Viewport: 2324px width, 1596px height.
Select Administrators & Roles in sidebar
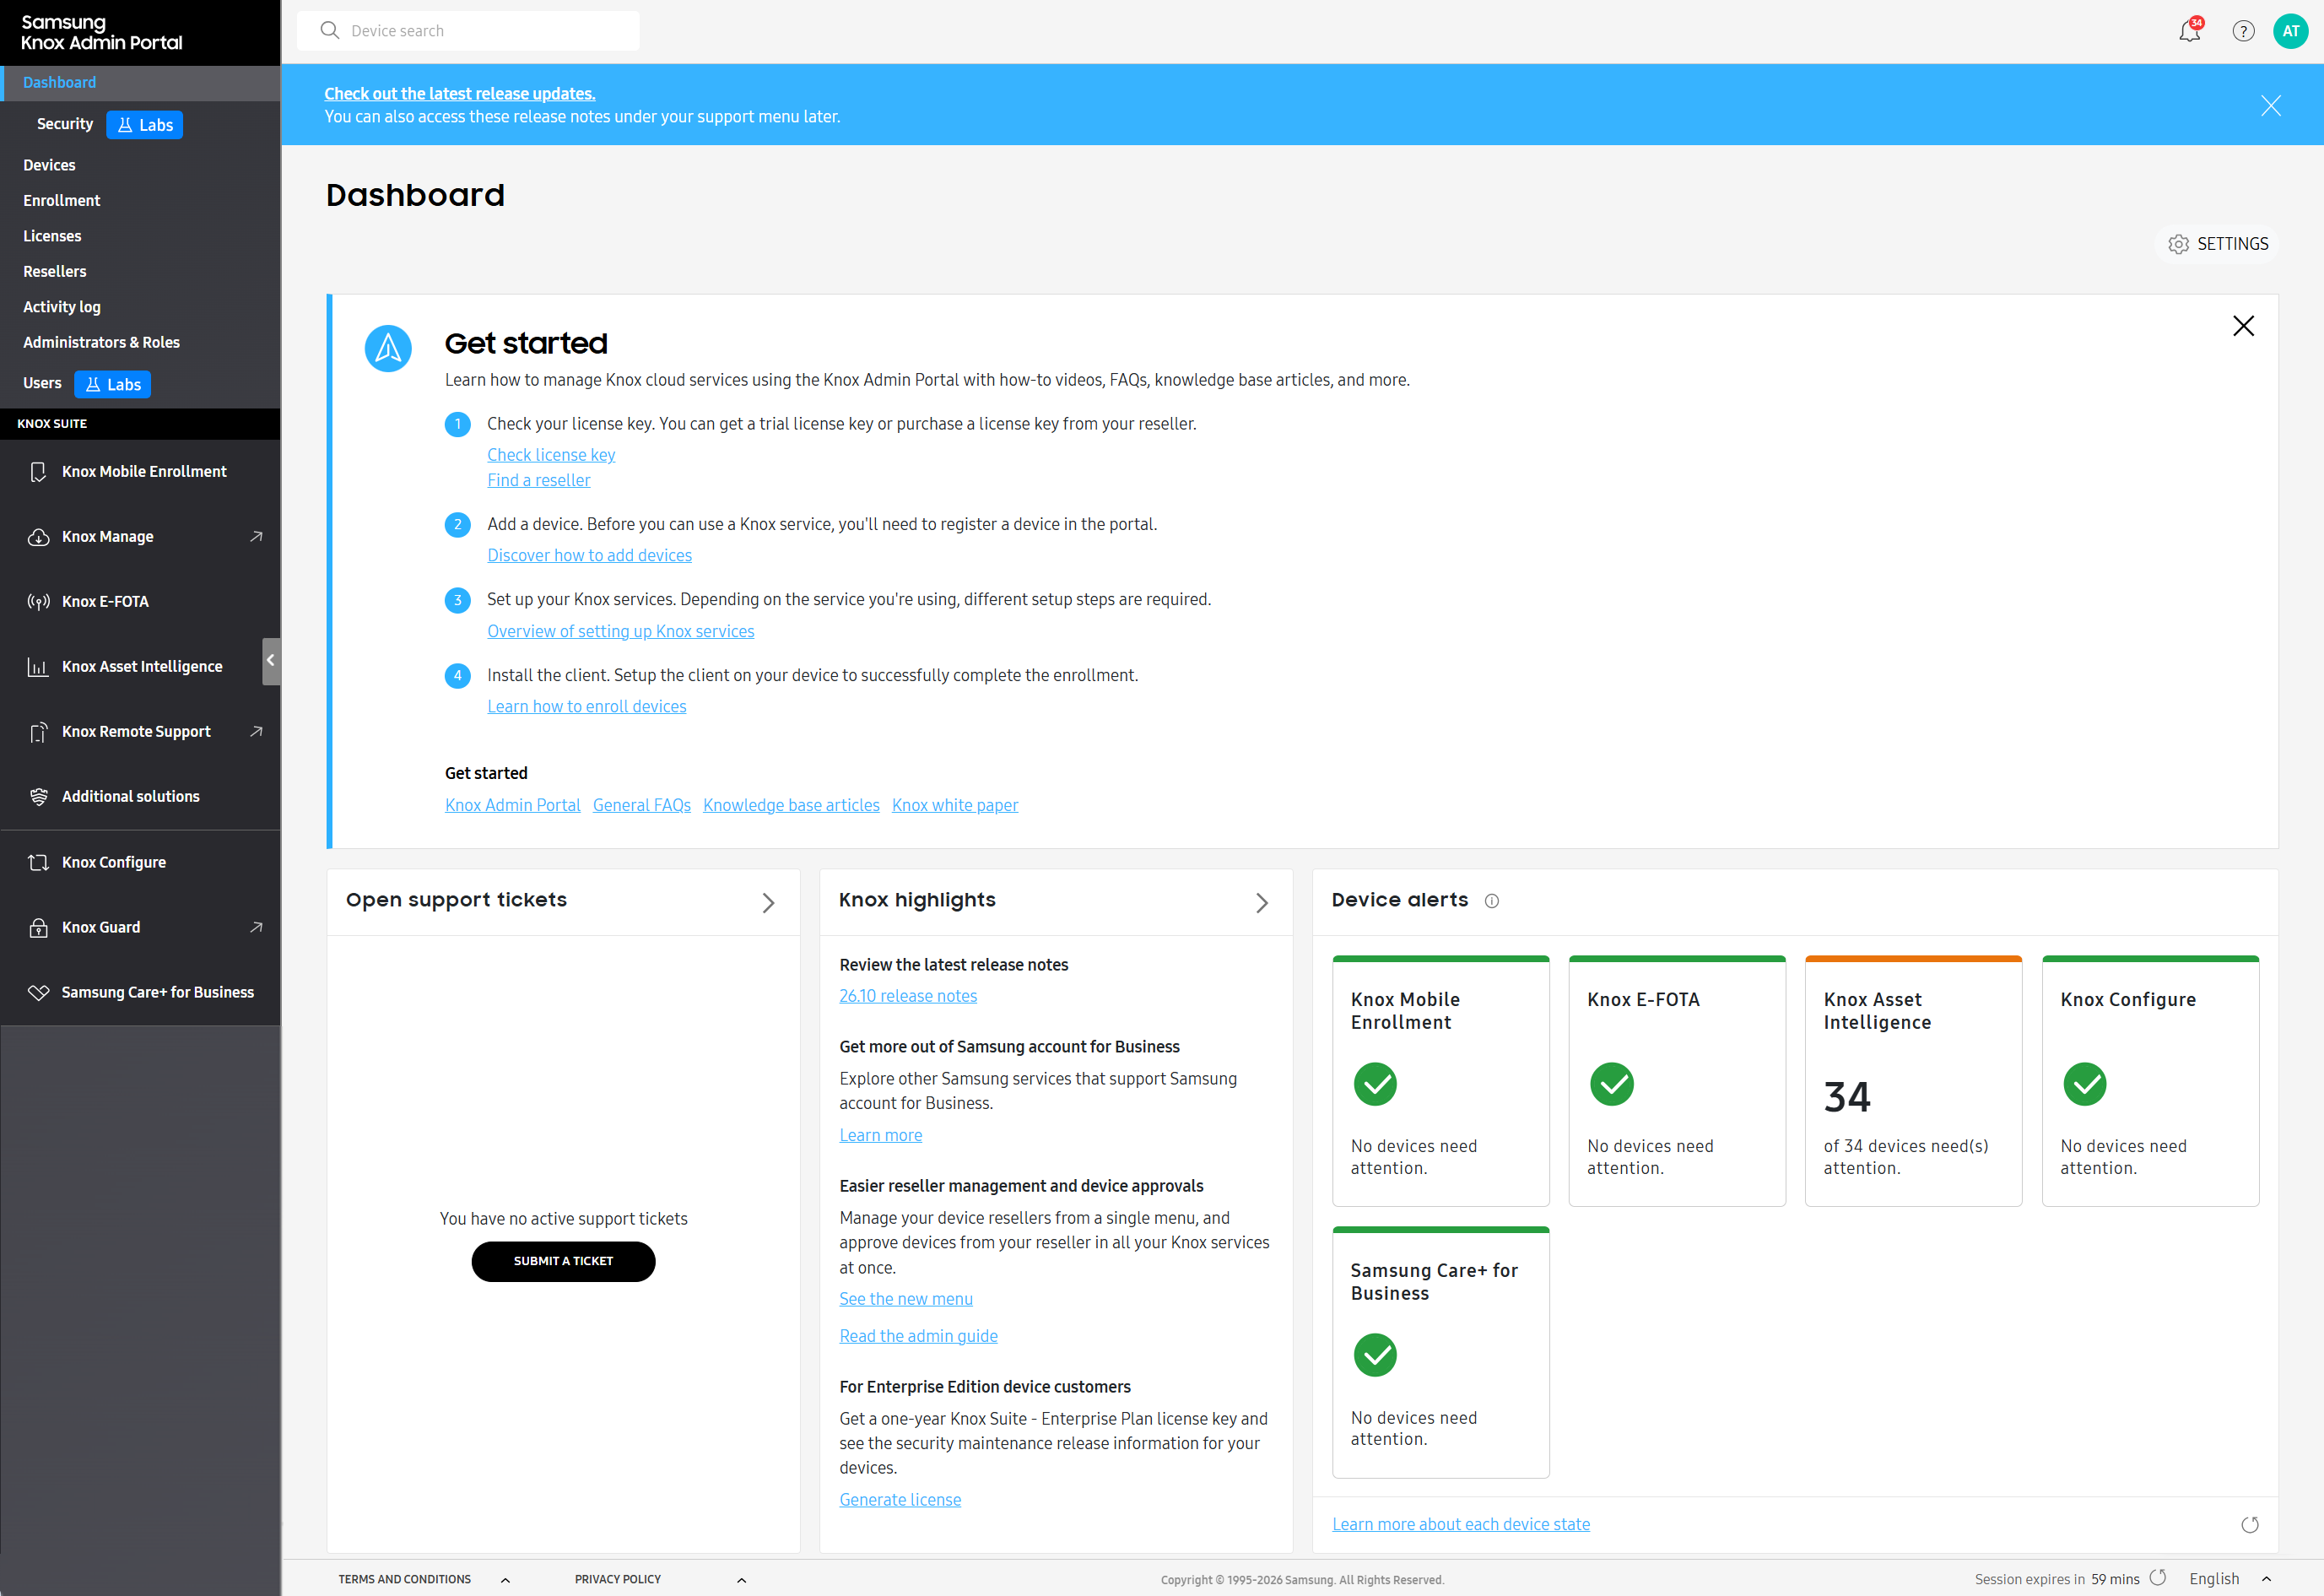click(101, 342)
